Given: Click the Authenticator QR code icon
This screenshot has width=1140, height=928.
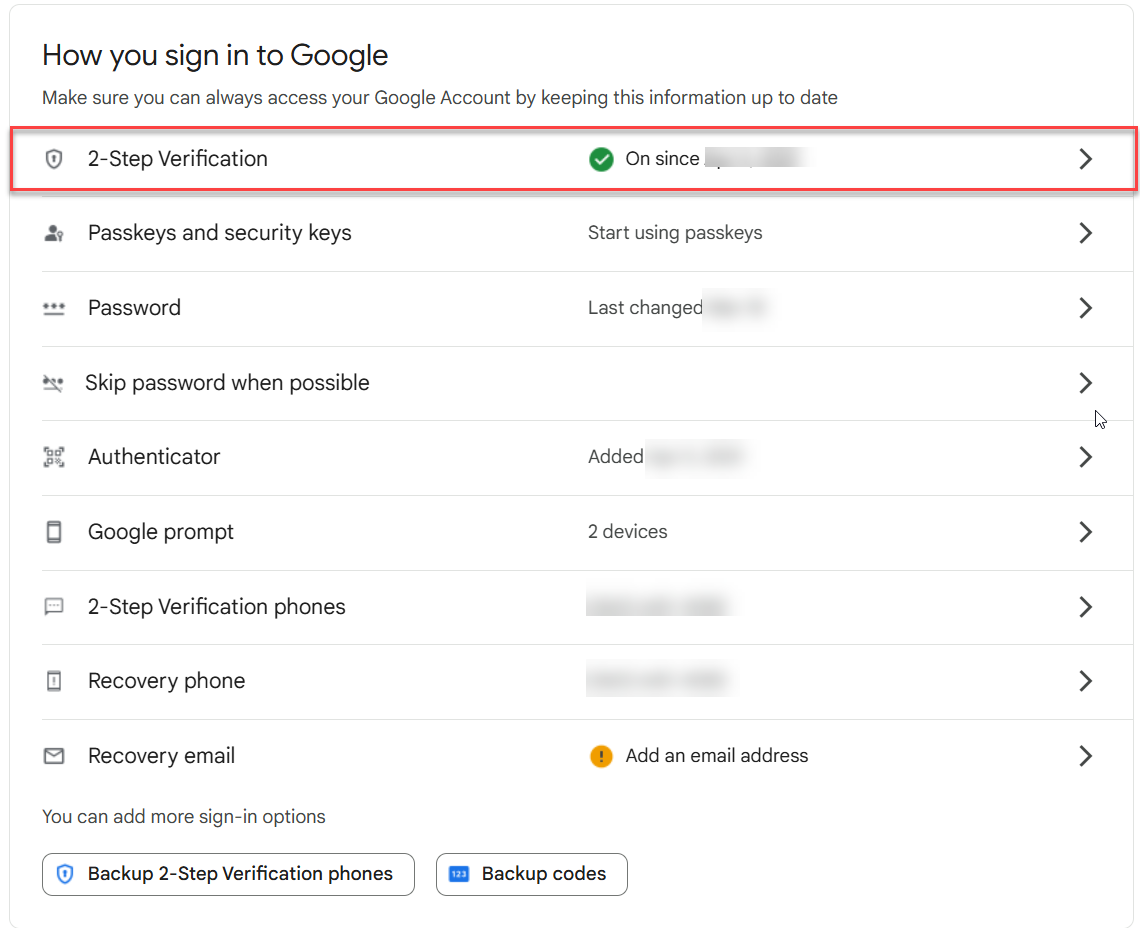Looking at the screenshot, I should tap(54, 457).
